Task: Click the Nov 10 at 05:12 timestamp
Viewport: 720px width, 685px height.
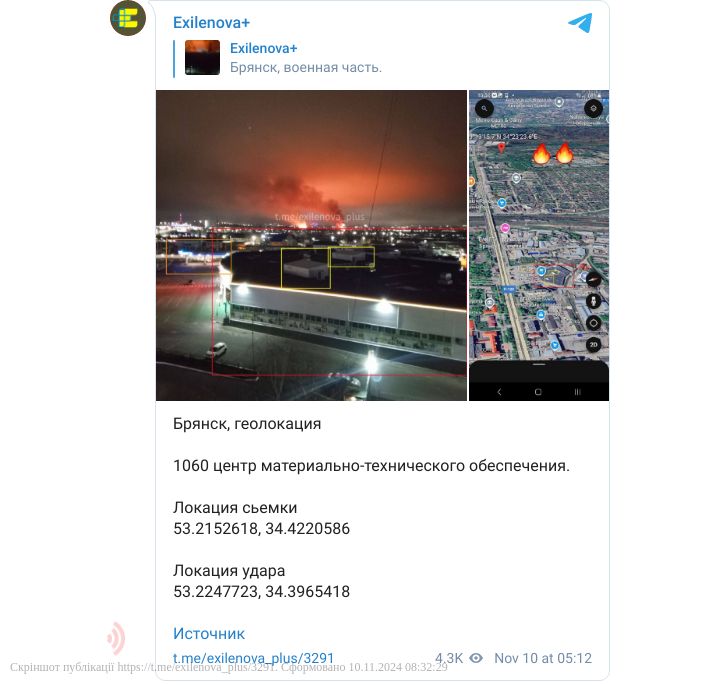Action: tap(543, 658)
